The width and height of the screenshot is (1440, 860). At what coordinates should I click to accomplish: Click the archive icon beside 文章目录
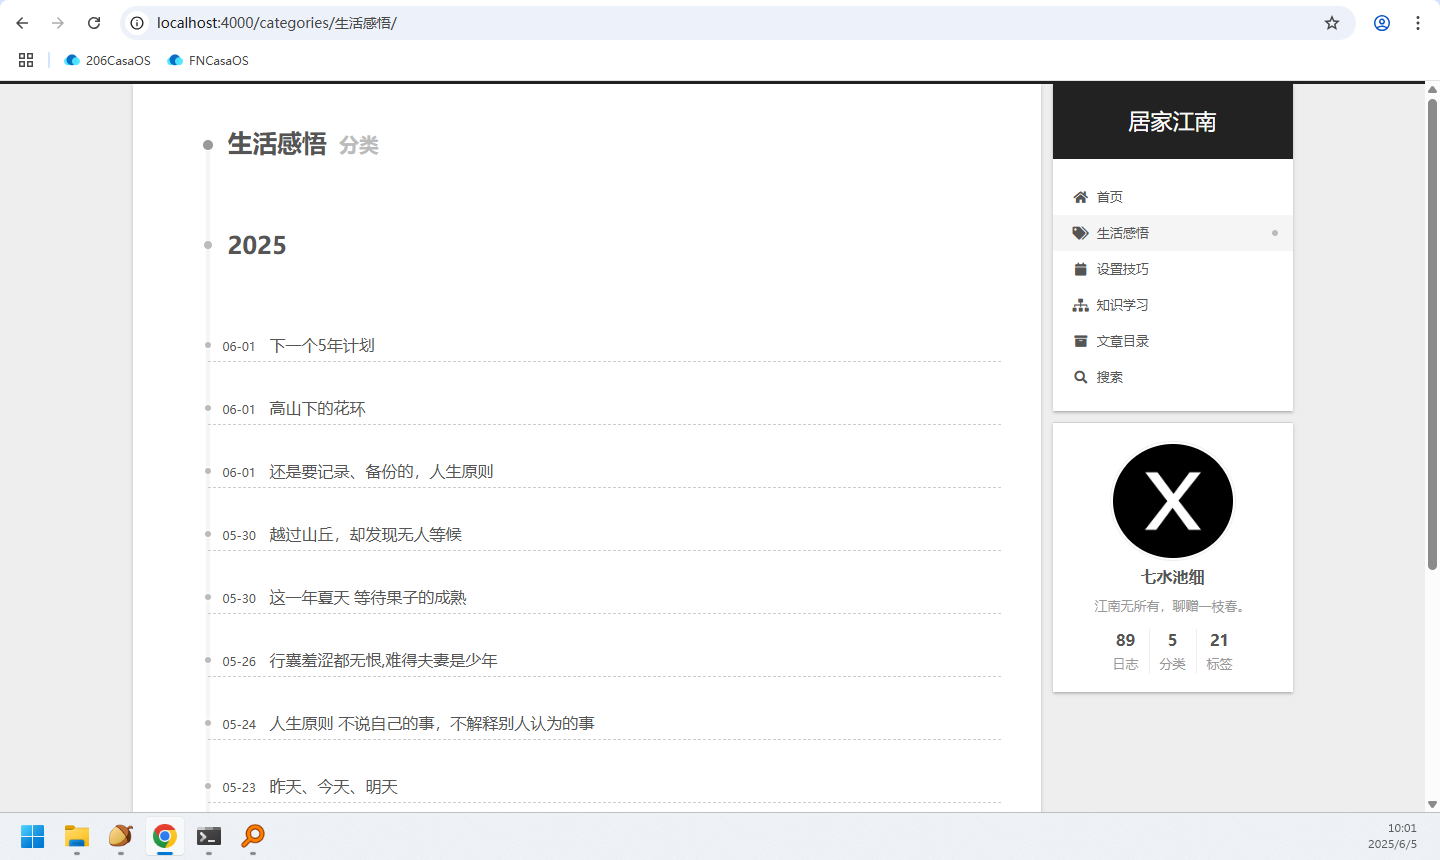[1080, 341]
